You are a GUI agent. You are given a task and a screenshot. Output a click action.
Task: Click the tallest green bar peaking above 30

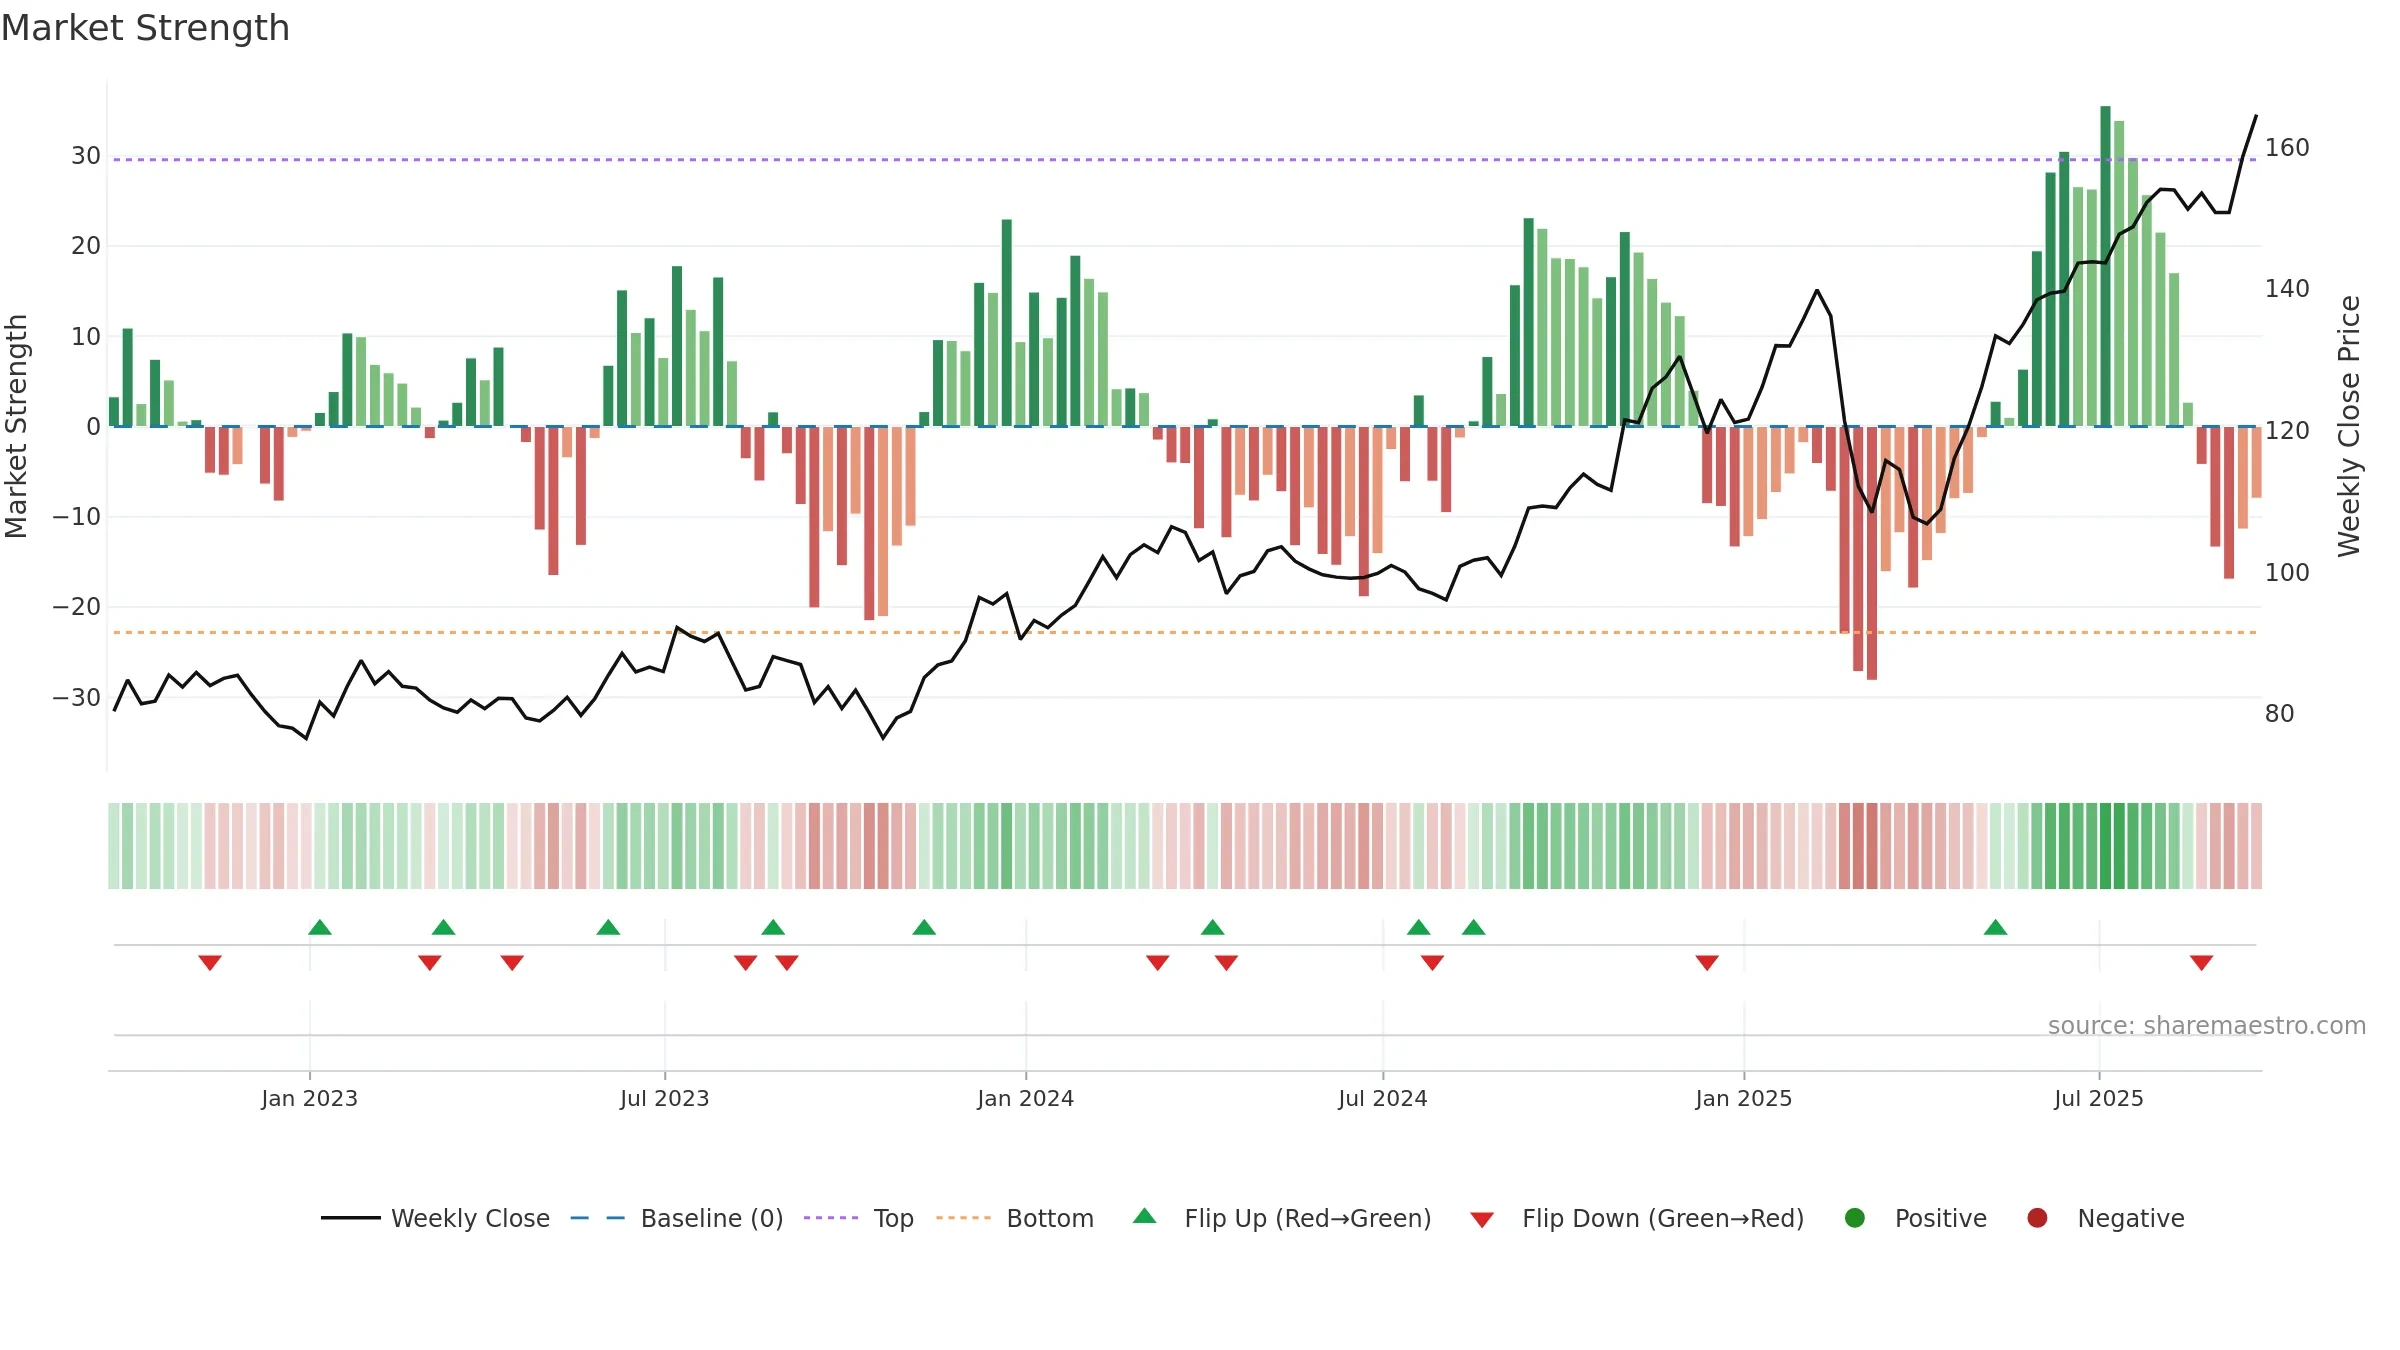click(x=2105, y=266)
